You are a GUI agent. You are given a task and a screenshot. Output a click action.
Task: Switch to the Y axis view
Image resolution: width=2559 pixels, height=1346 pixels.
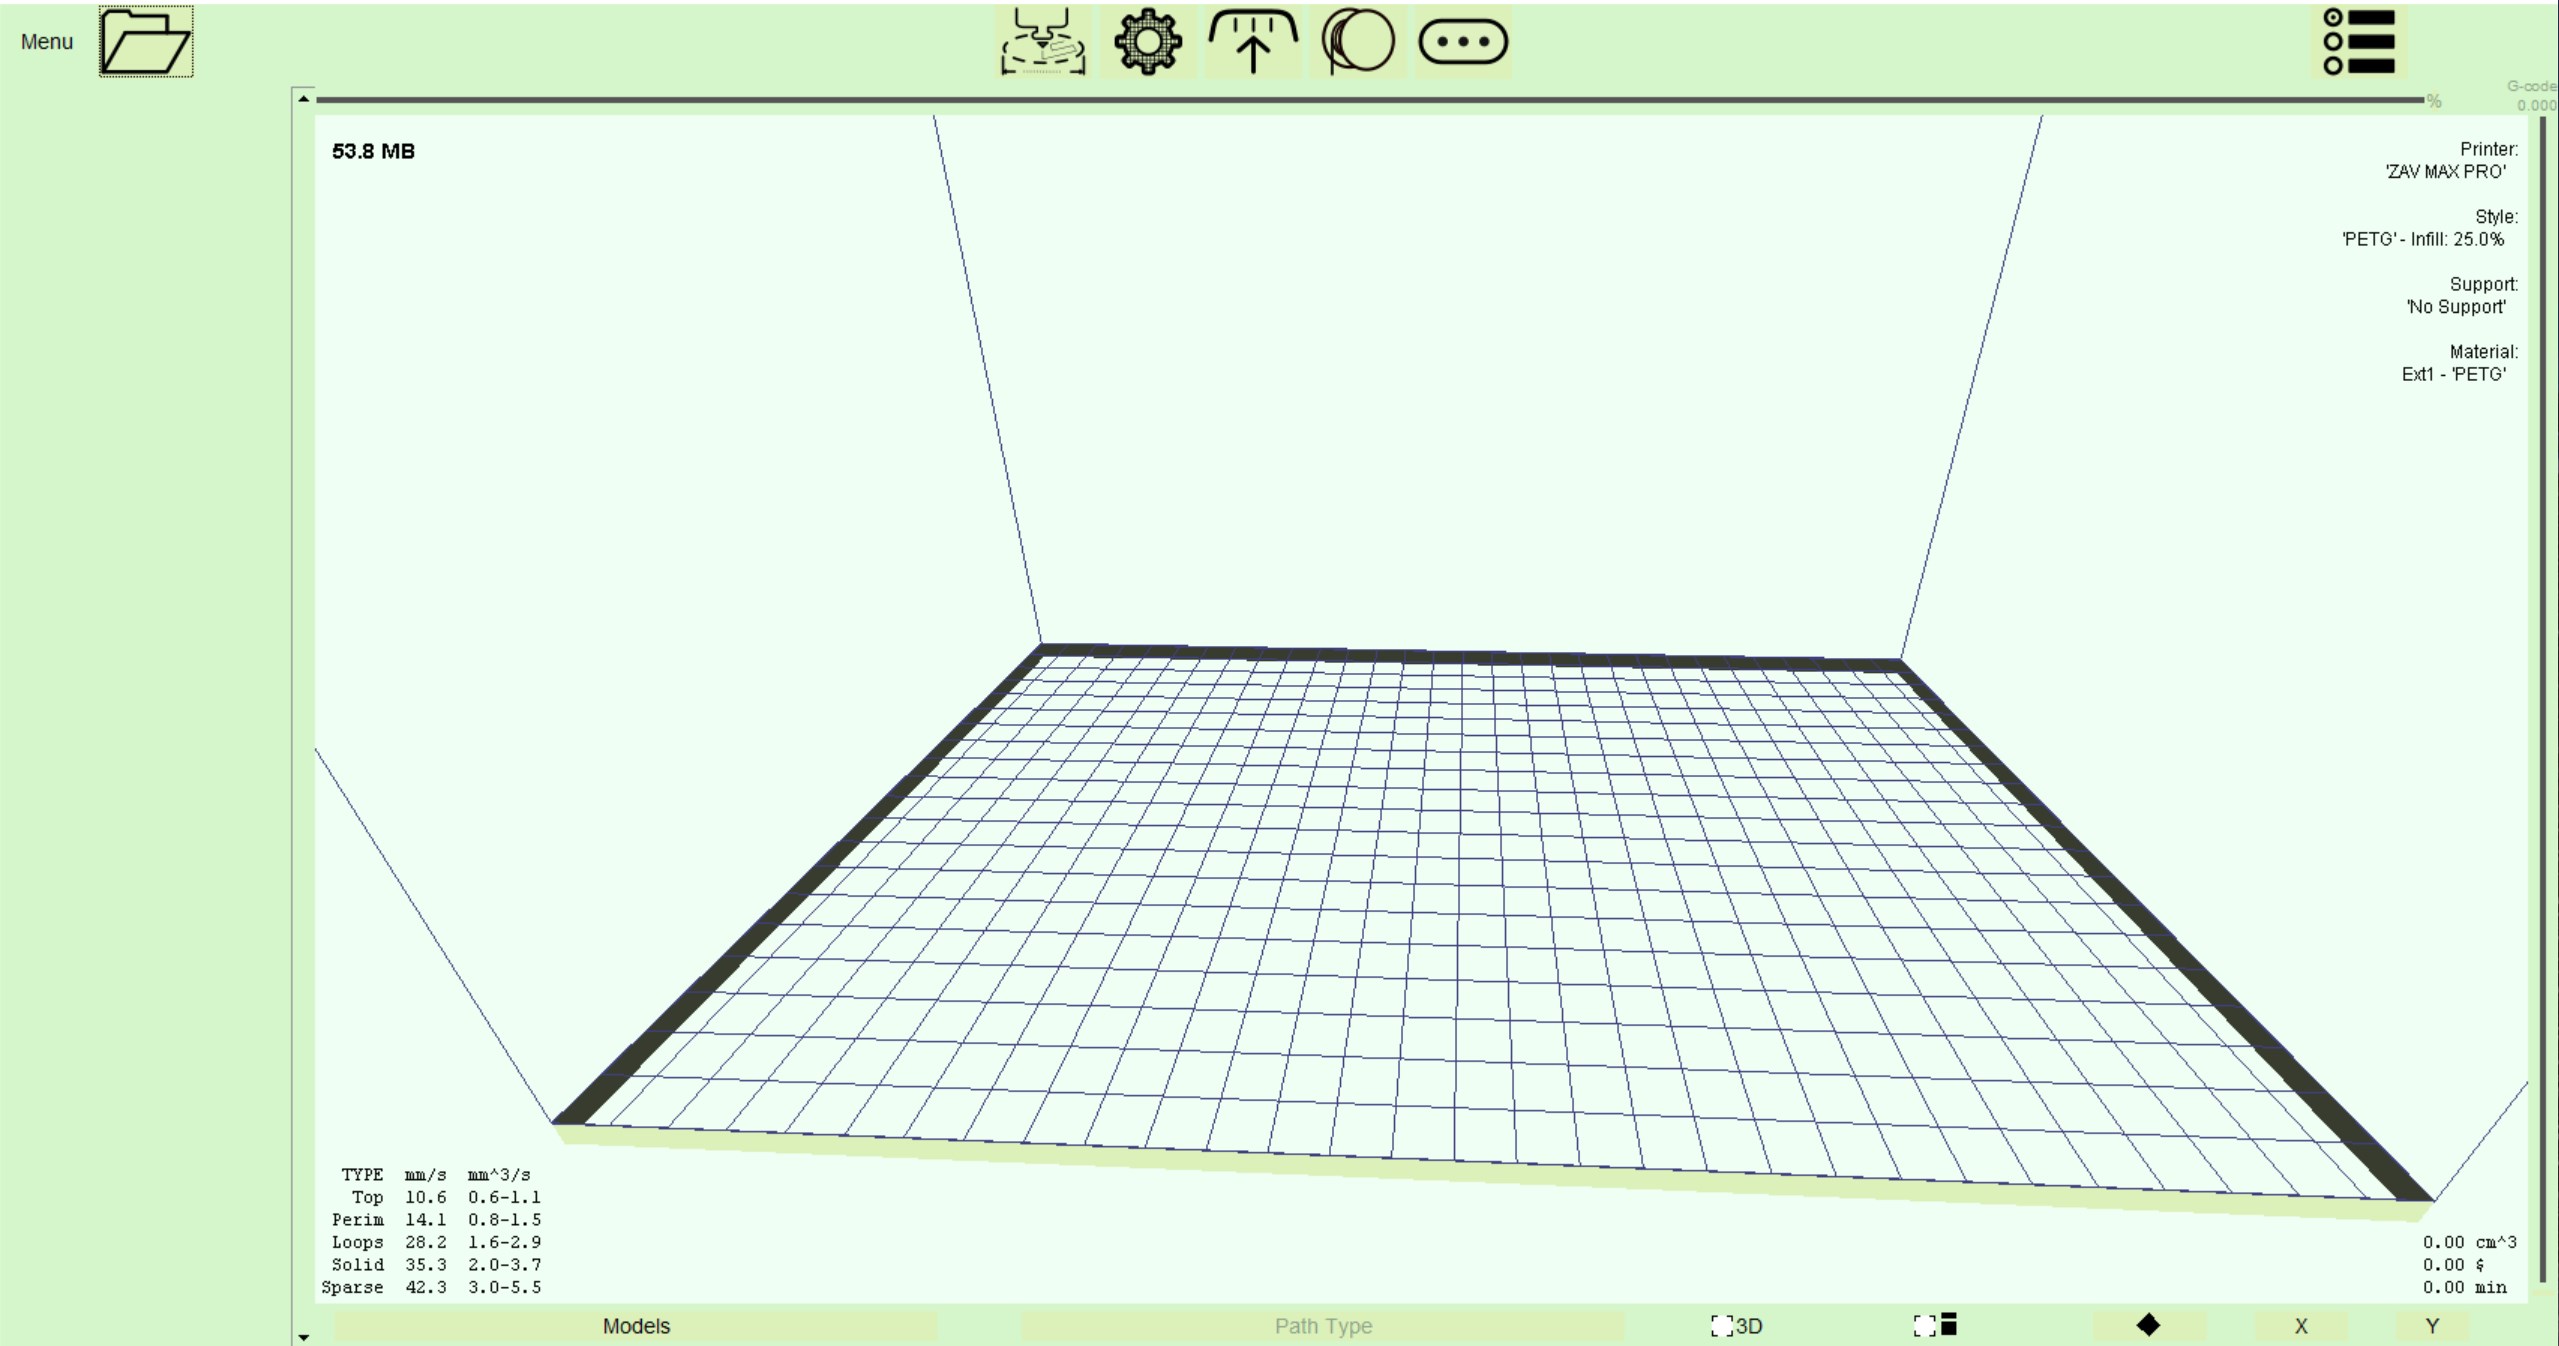[x=2431, y=1326]
